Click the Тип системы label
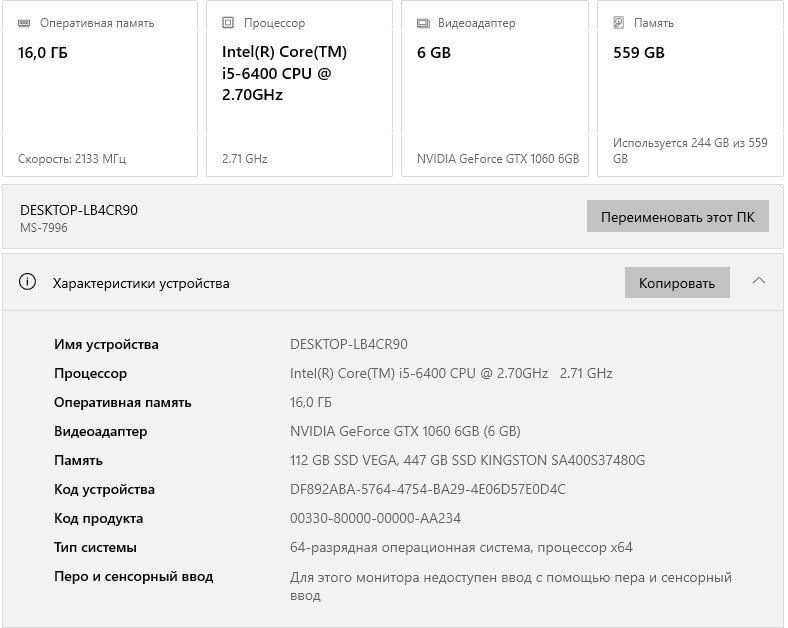The image size is (788, 628). click(95, 548)
